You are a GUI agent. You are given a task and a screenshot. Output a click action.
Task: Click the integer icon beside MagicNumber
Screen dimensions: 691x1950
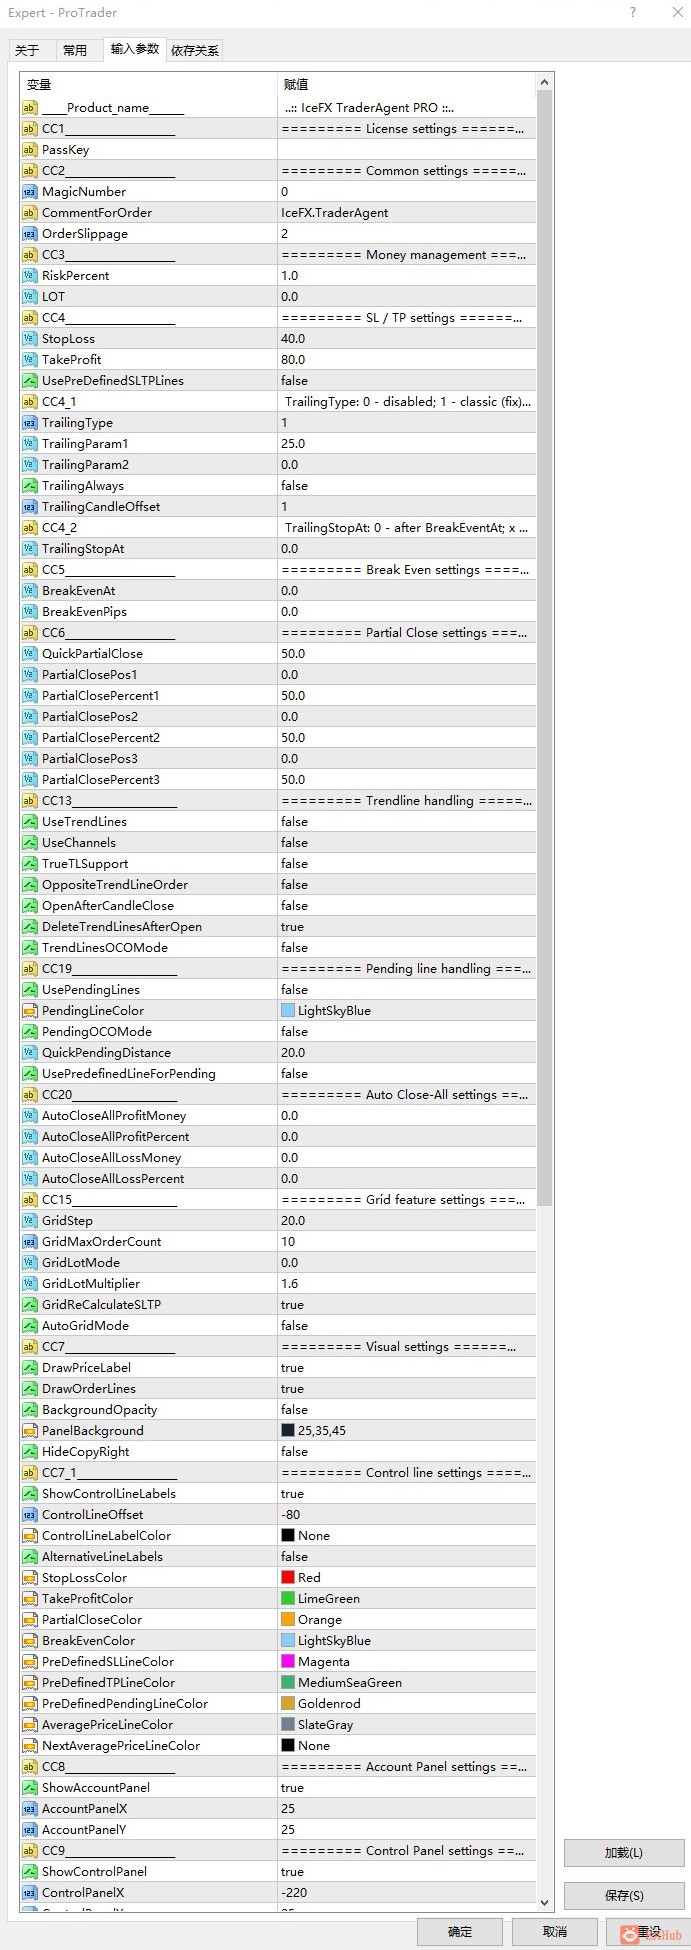pyautogui.click(x=29, y=192)
